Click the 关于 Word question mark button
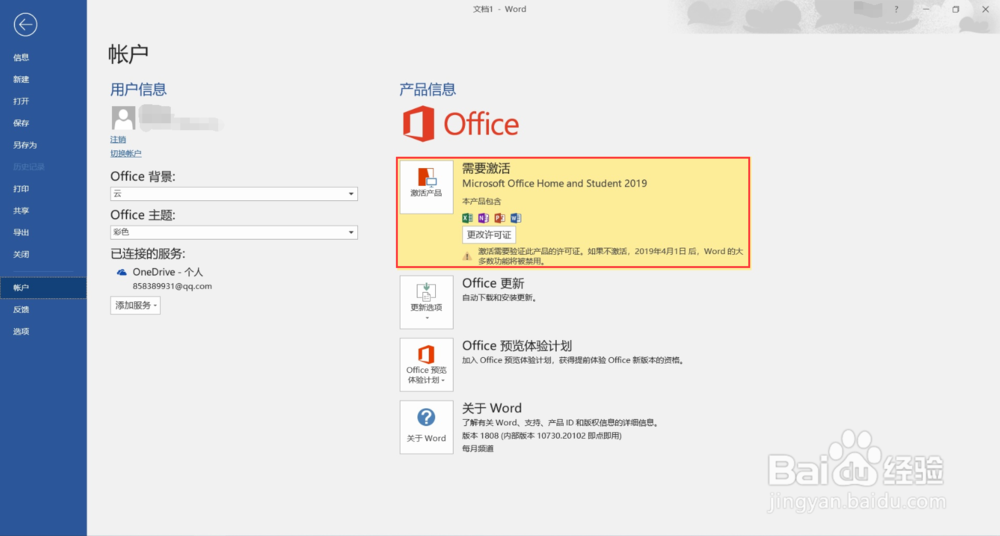This screenshot has width=1000, height=536. tap(426, 427)
